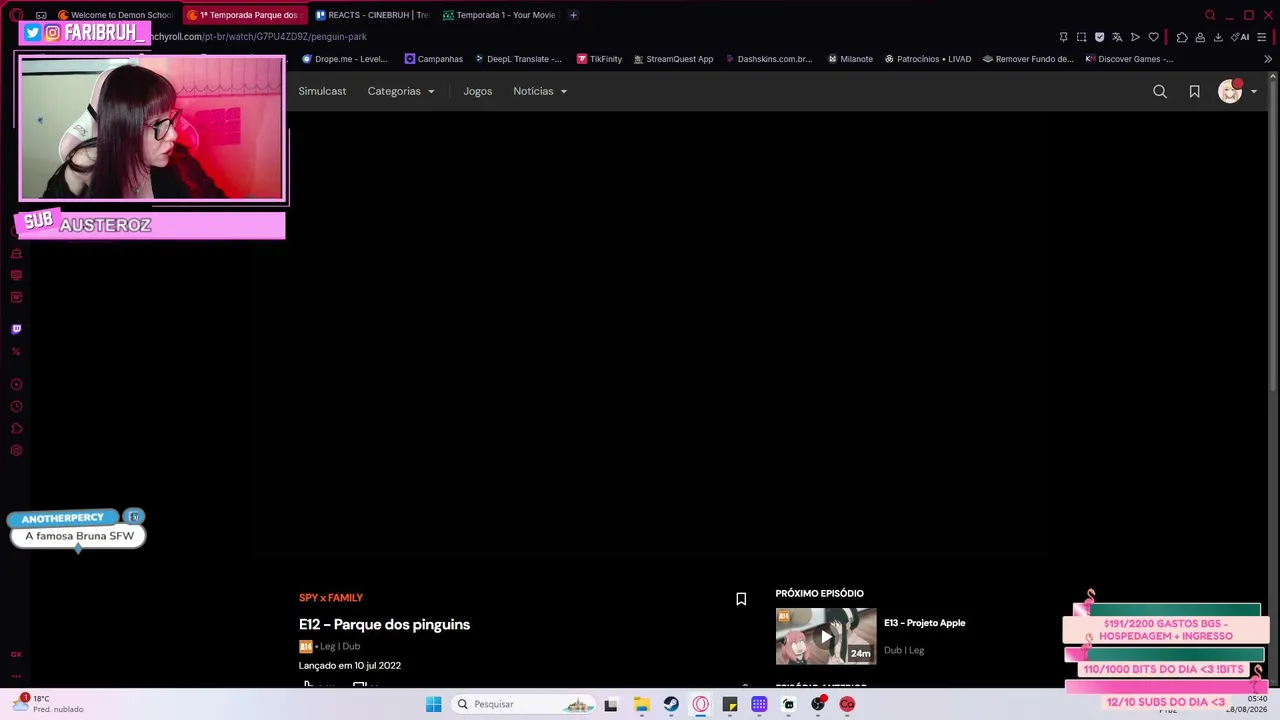Click the browser address bar URL
This screenshot has height=720, width=1280.
(259, 37)
